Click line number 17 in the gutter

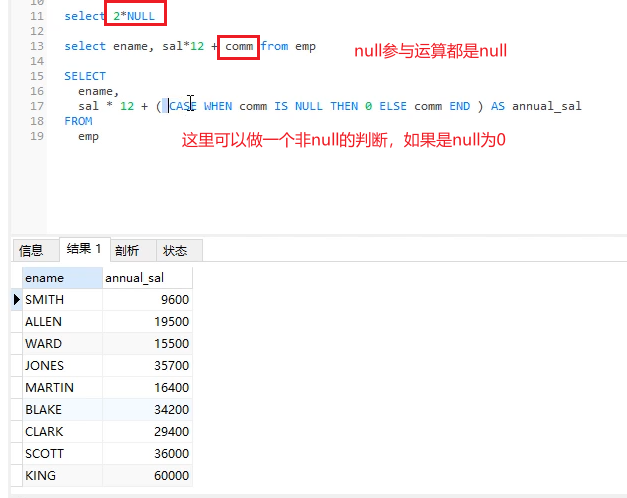(36, 106)
